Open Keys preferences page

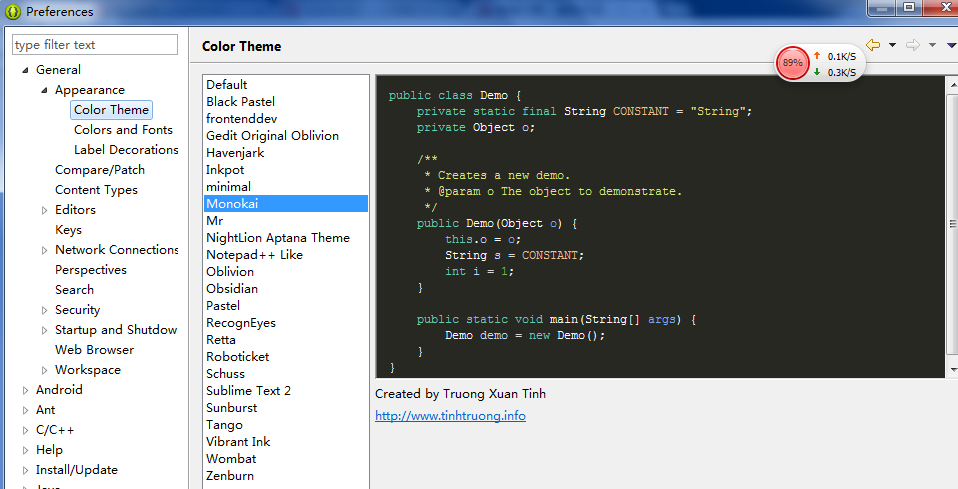point(68,230)
